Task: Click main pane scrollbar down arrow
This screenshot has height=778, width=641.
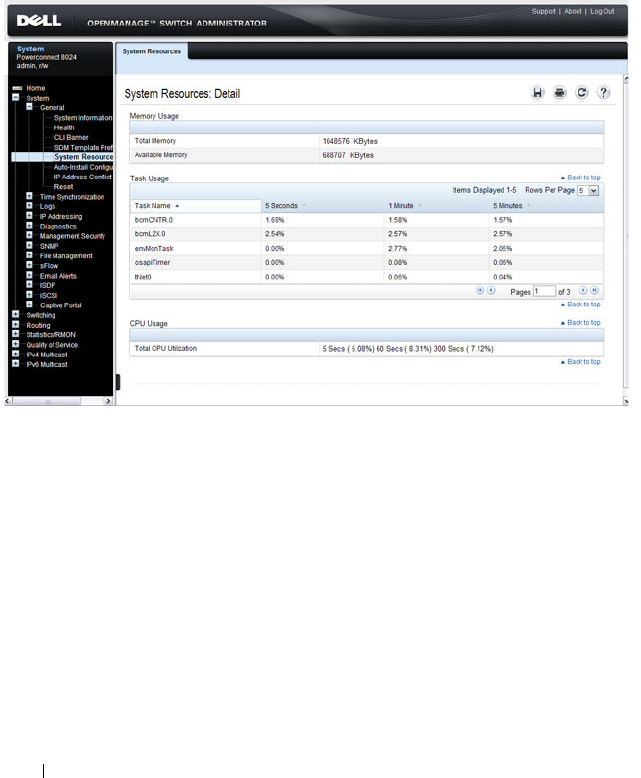Action: tap(626, 401)
